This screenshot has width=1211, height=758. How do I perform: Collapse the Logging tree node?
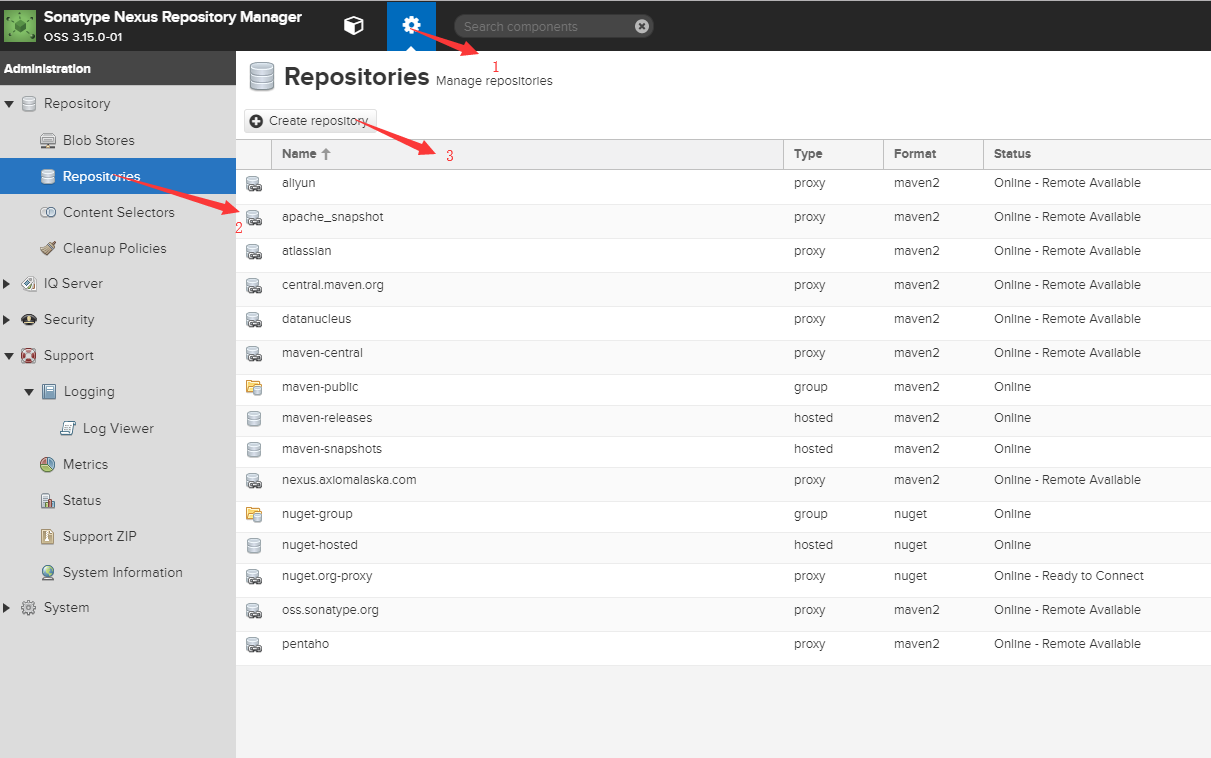point(29,392)
